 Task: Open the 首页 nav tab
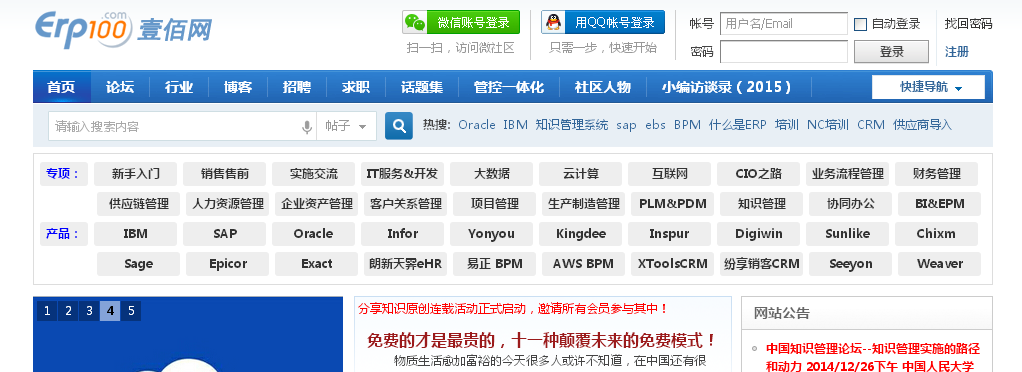pyautogui.click(x=61, y=87)
